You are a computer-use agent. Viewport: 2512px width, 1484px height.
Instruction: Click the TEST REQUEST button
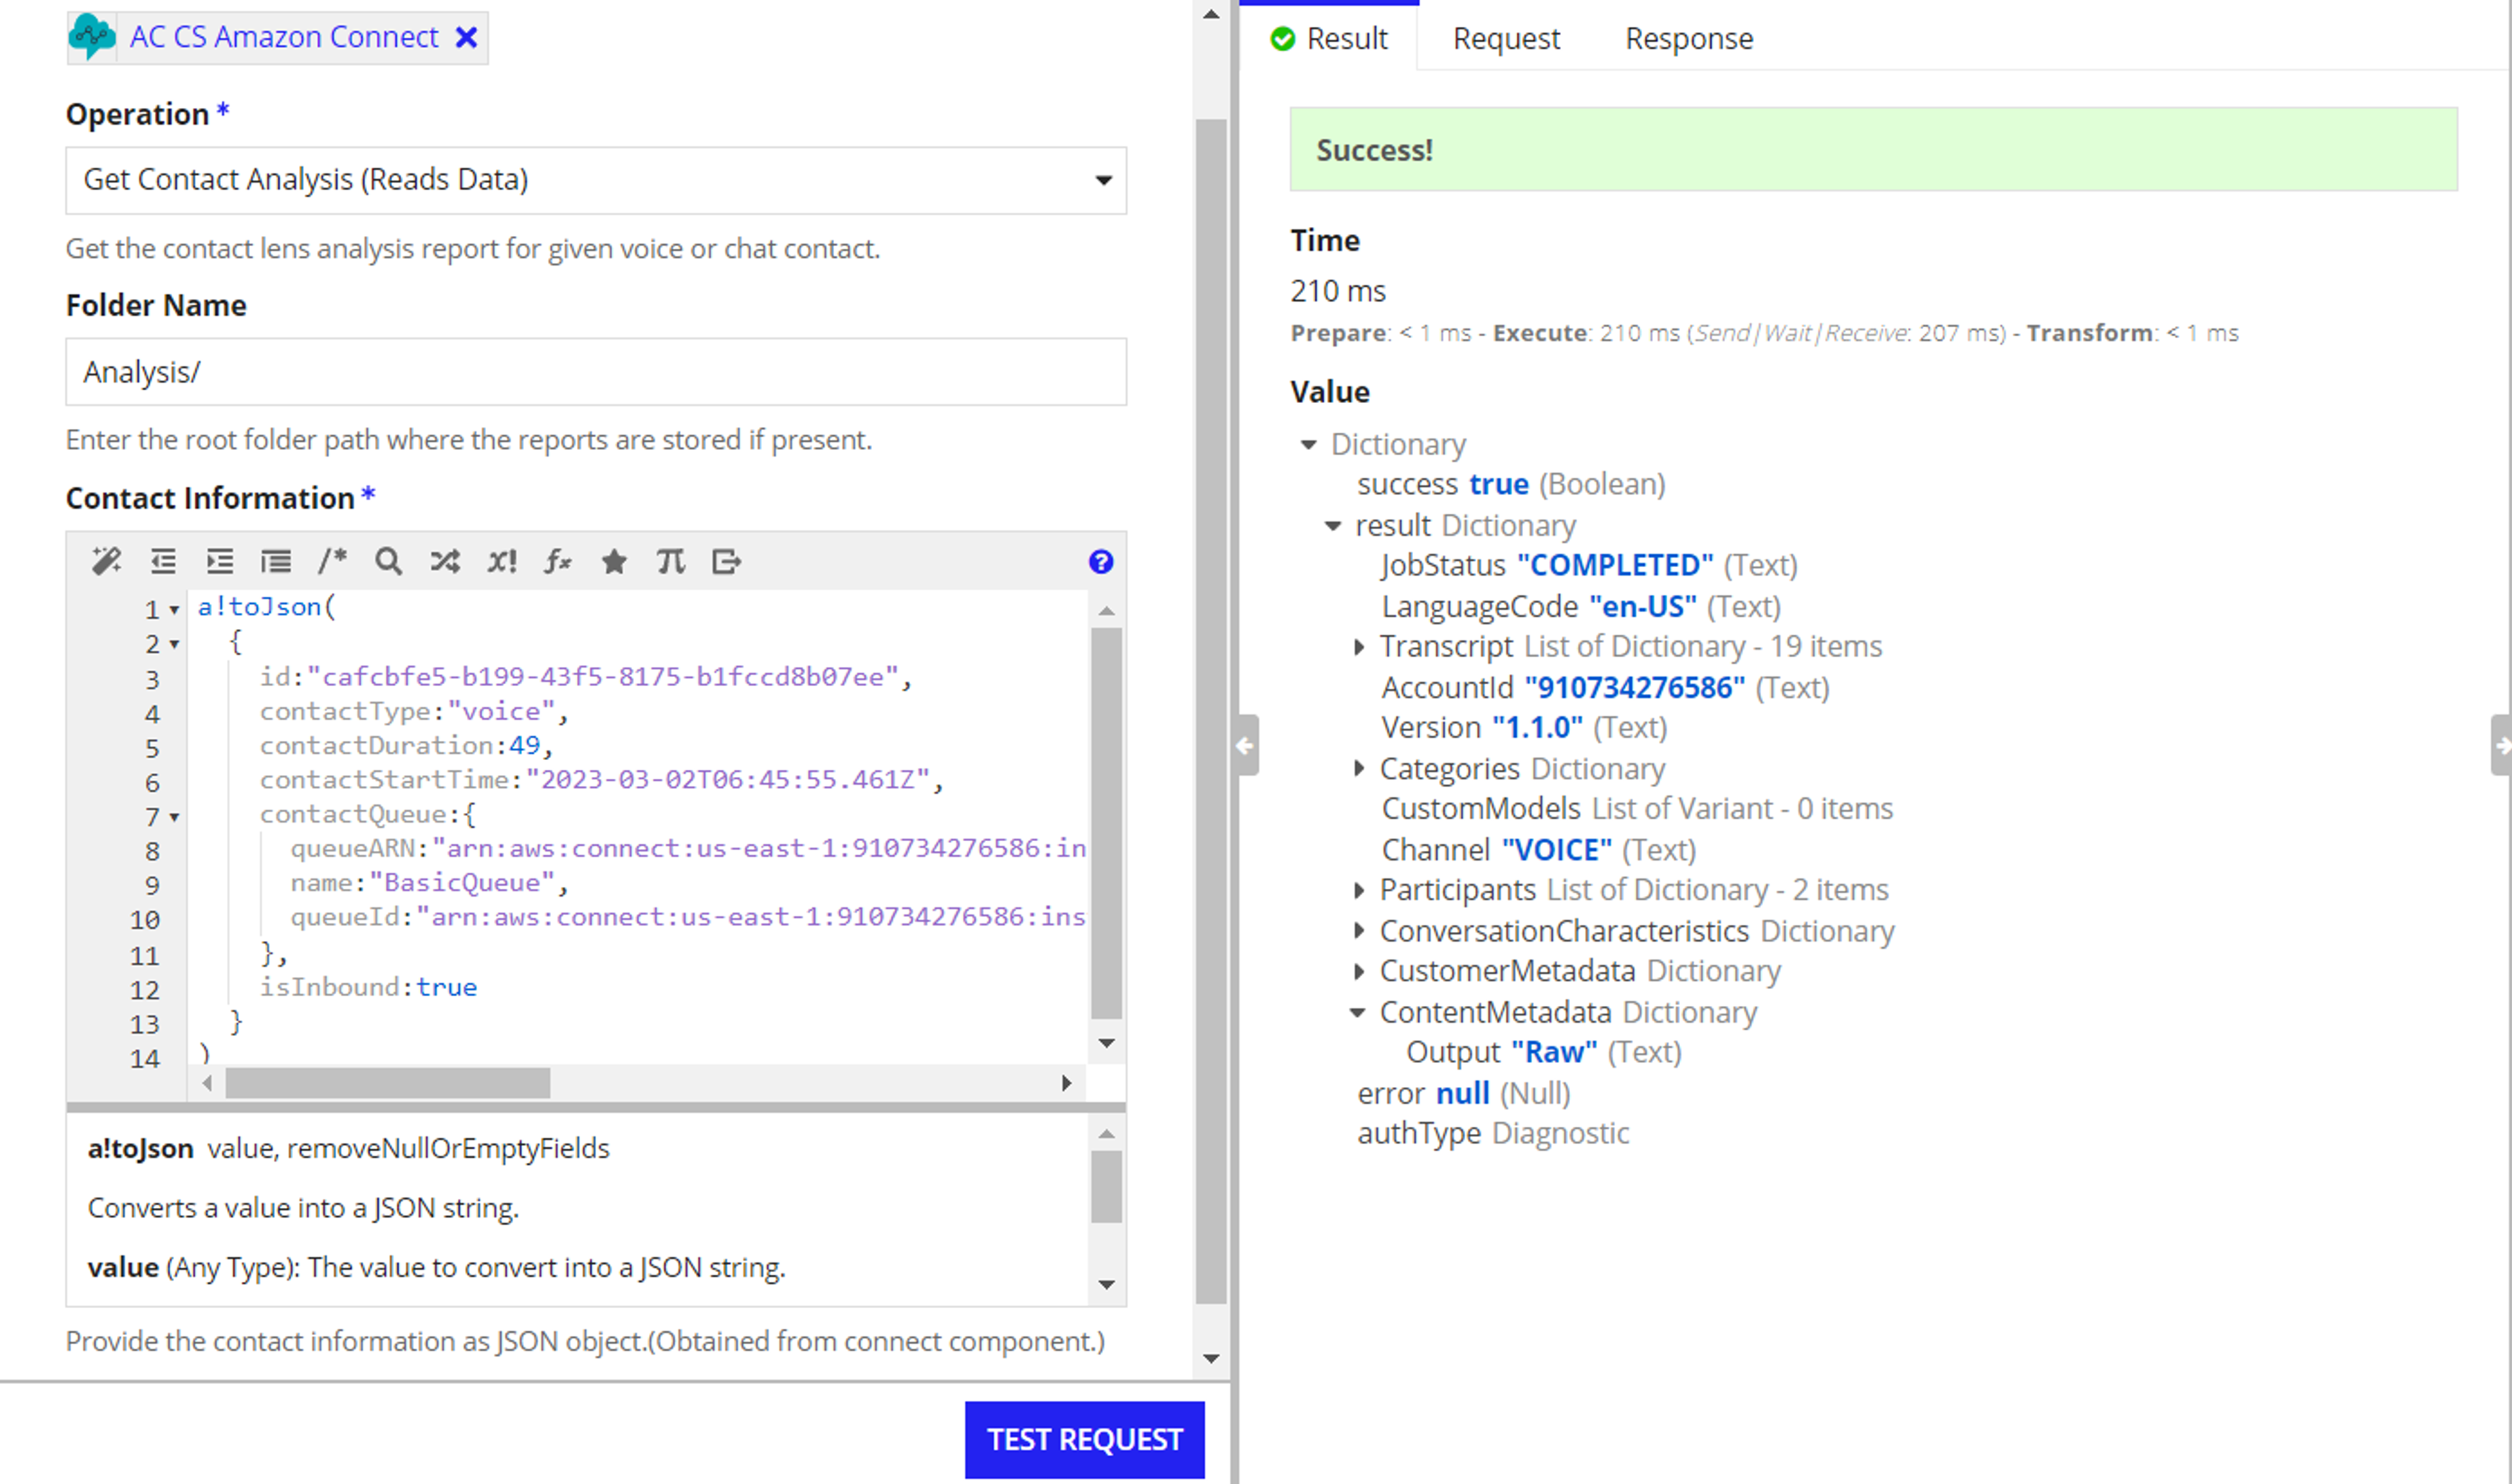click(1084, 1439)
